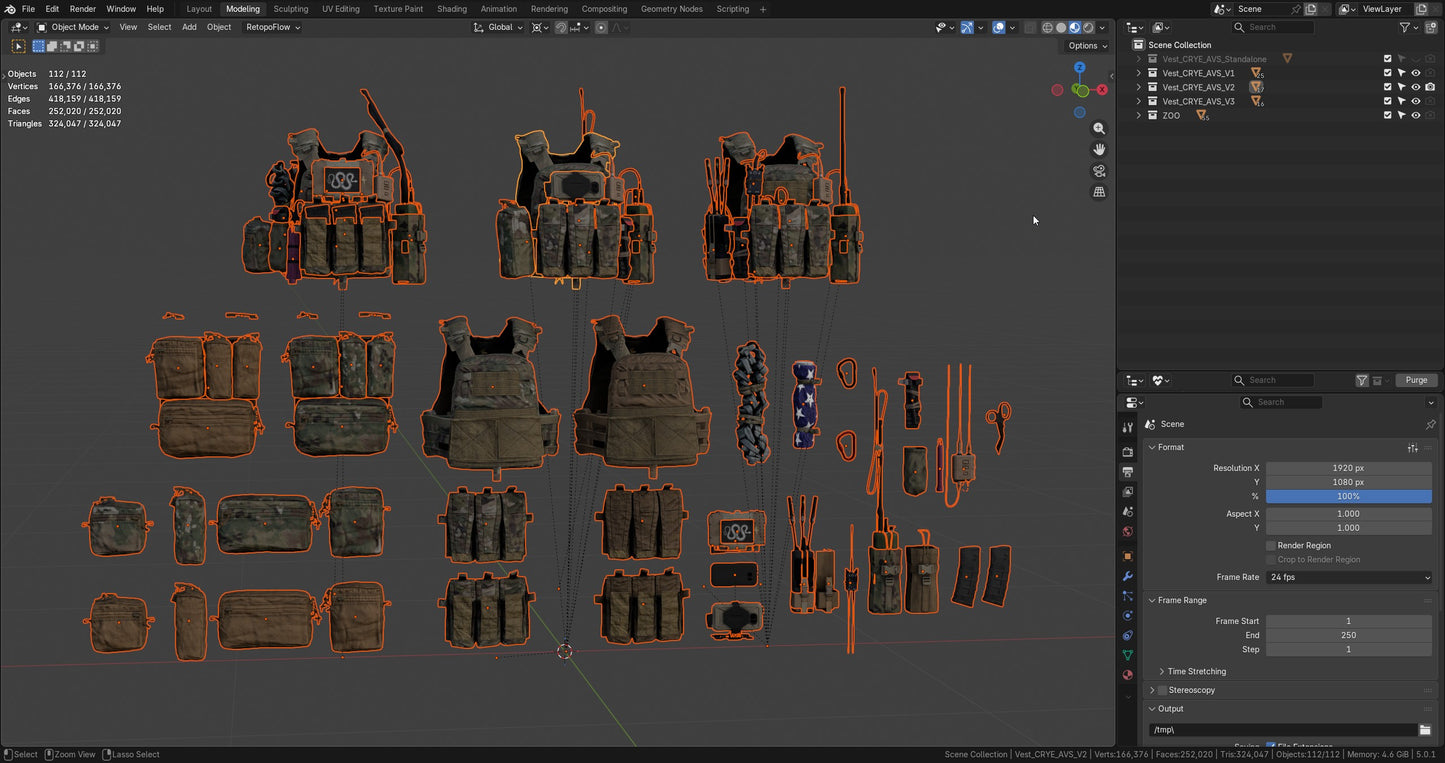Switch to the UV Editing workspace tab
The height and width of the screenshot is (763, 1445).
[x=341, y=9]
